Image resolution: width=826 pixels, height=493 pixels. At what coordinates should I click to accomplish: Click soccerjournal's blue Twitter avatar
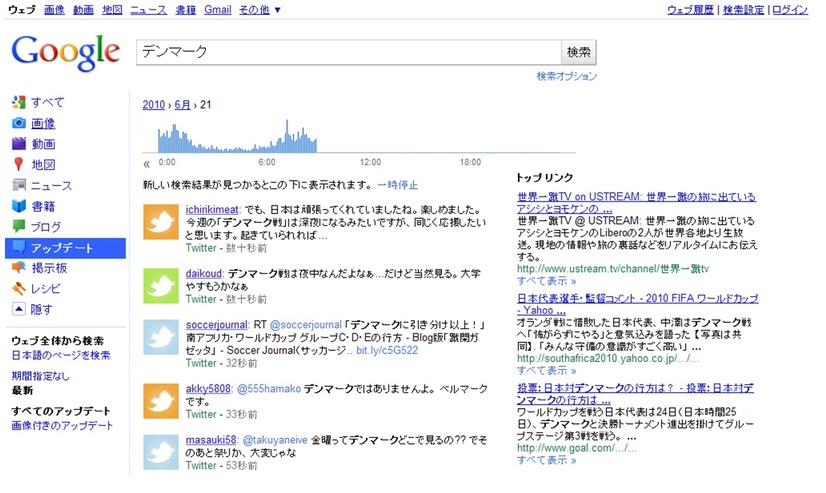coord(161,337)
